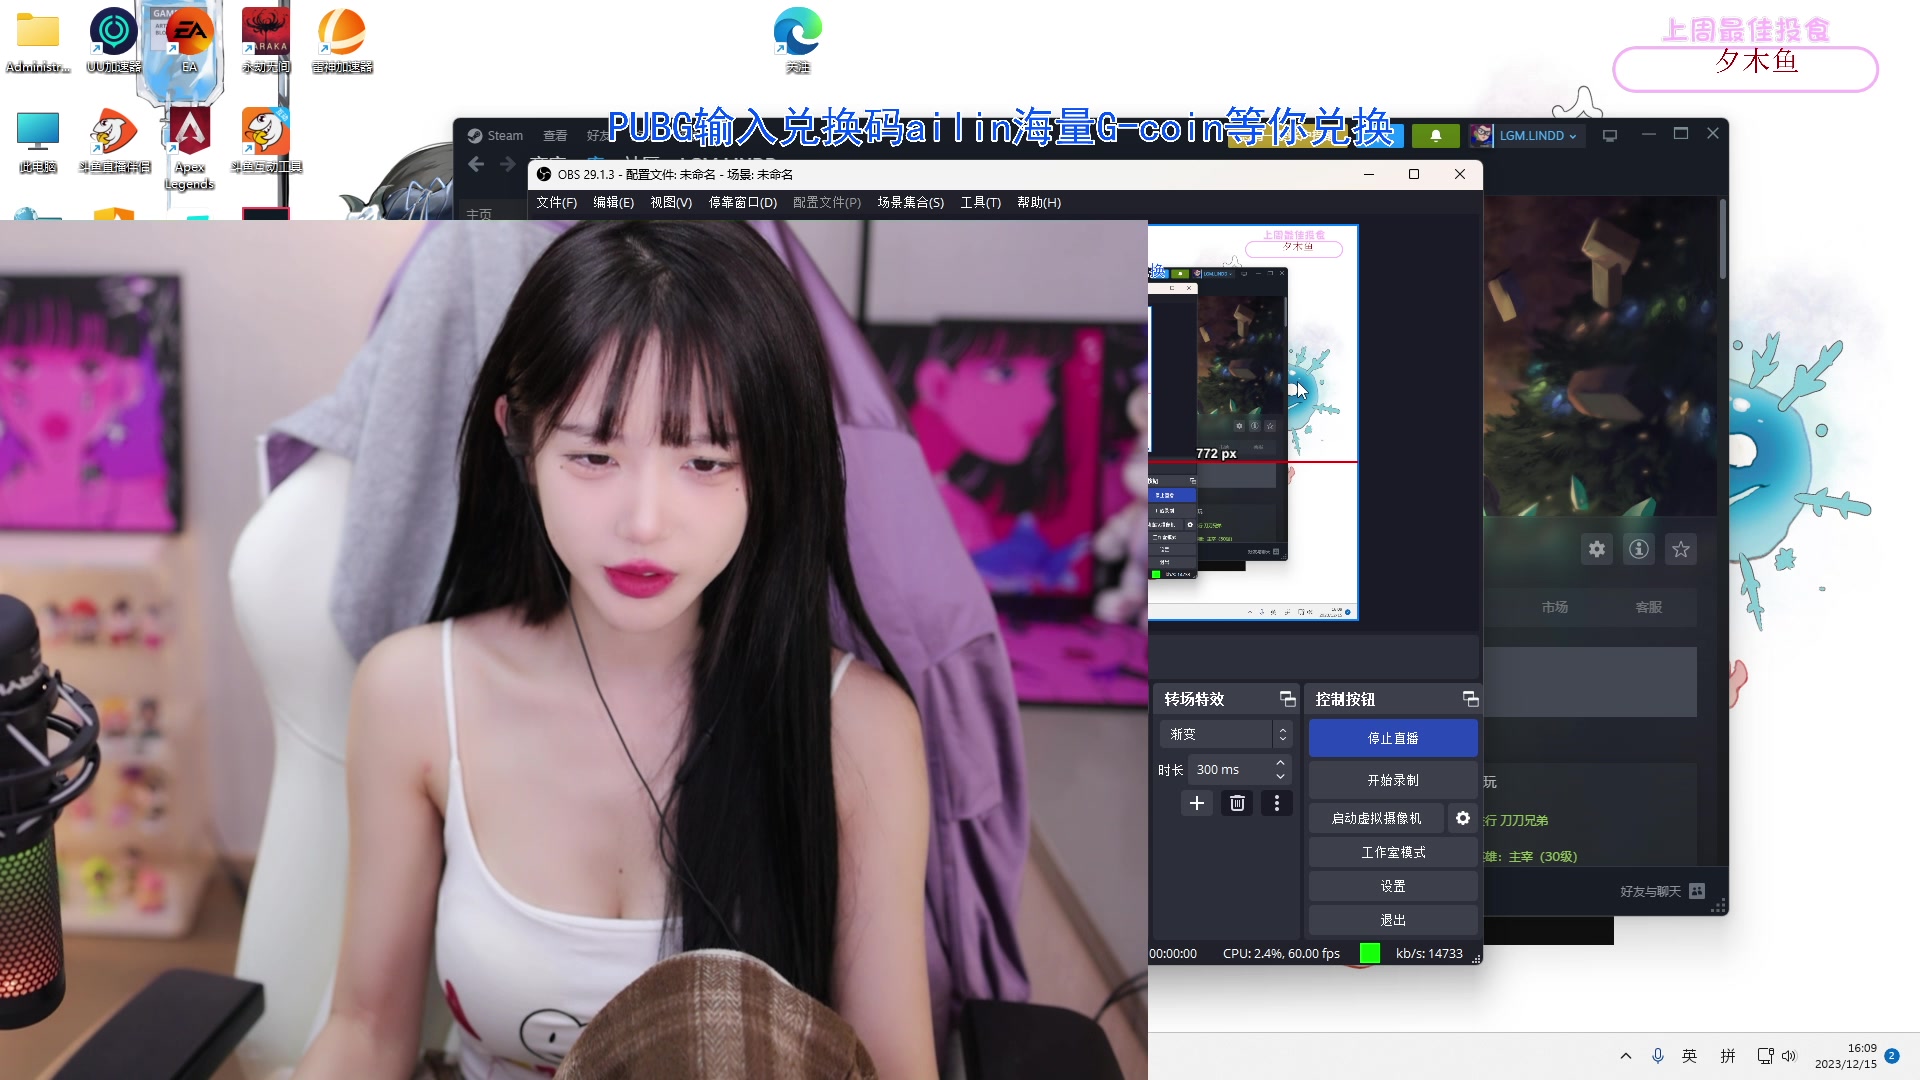This screenshot has height=1080, width=1920.
Task: Decrease the transition duration stepper
Action: coord(1280,777)
